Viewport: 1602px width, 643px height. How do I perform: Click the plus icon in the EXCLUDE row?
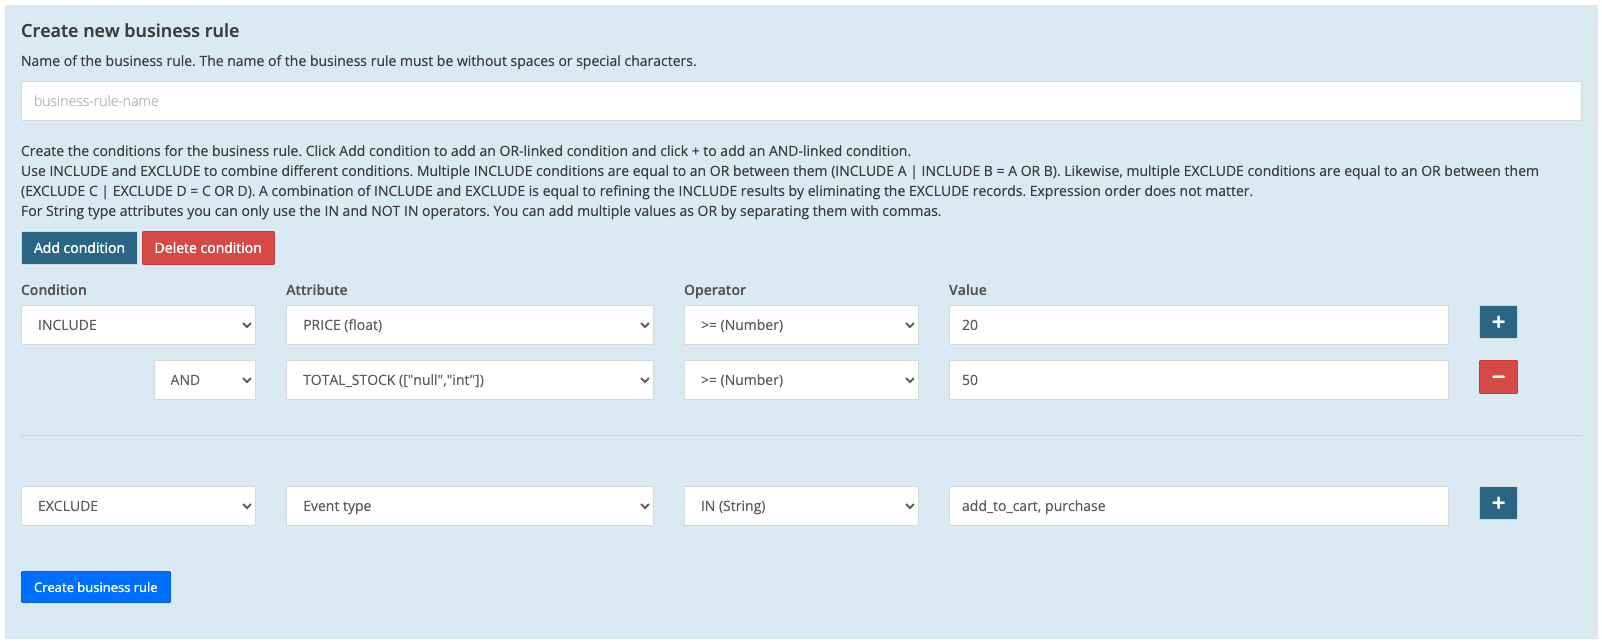coord(1497,503)
